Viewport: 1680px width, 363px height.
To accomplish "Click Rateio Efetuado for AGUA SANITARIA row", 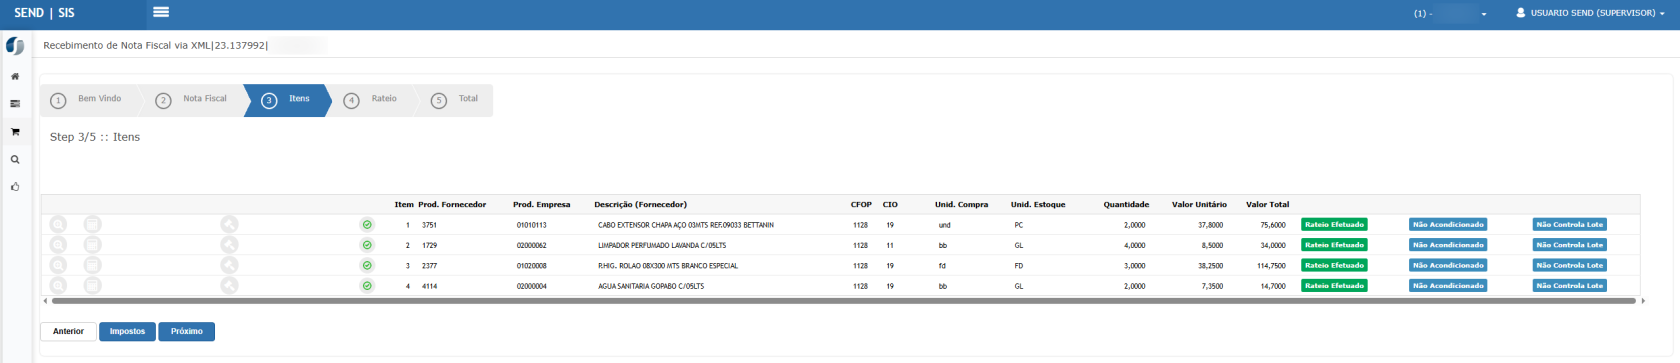I will pyautogui.click(x=1334, y=286).
